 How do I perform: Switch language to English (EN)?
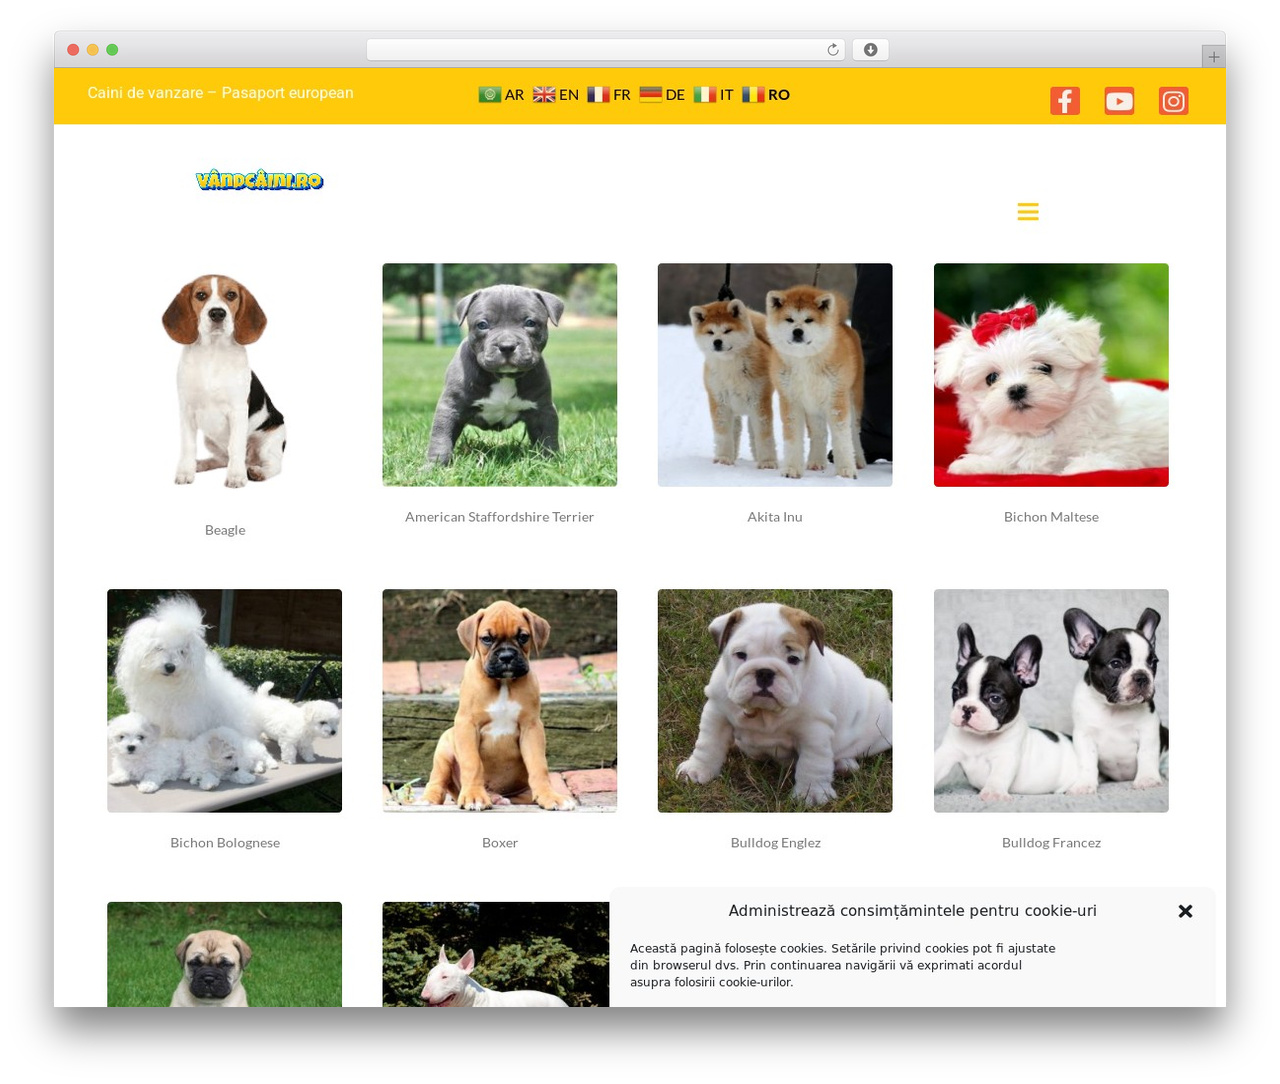pyautogui.click(x=556, y=94)
